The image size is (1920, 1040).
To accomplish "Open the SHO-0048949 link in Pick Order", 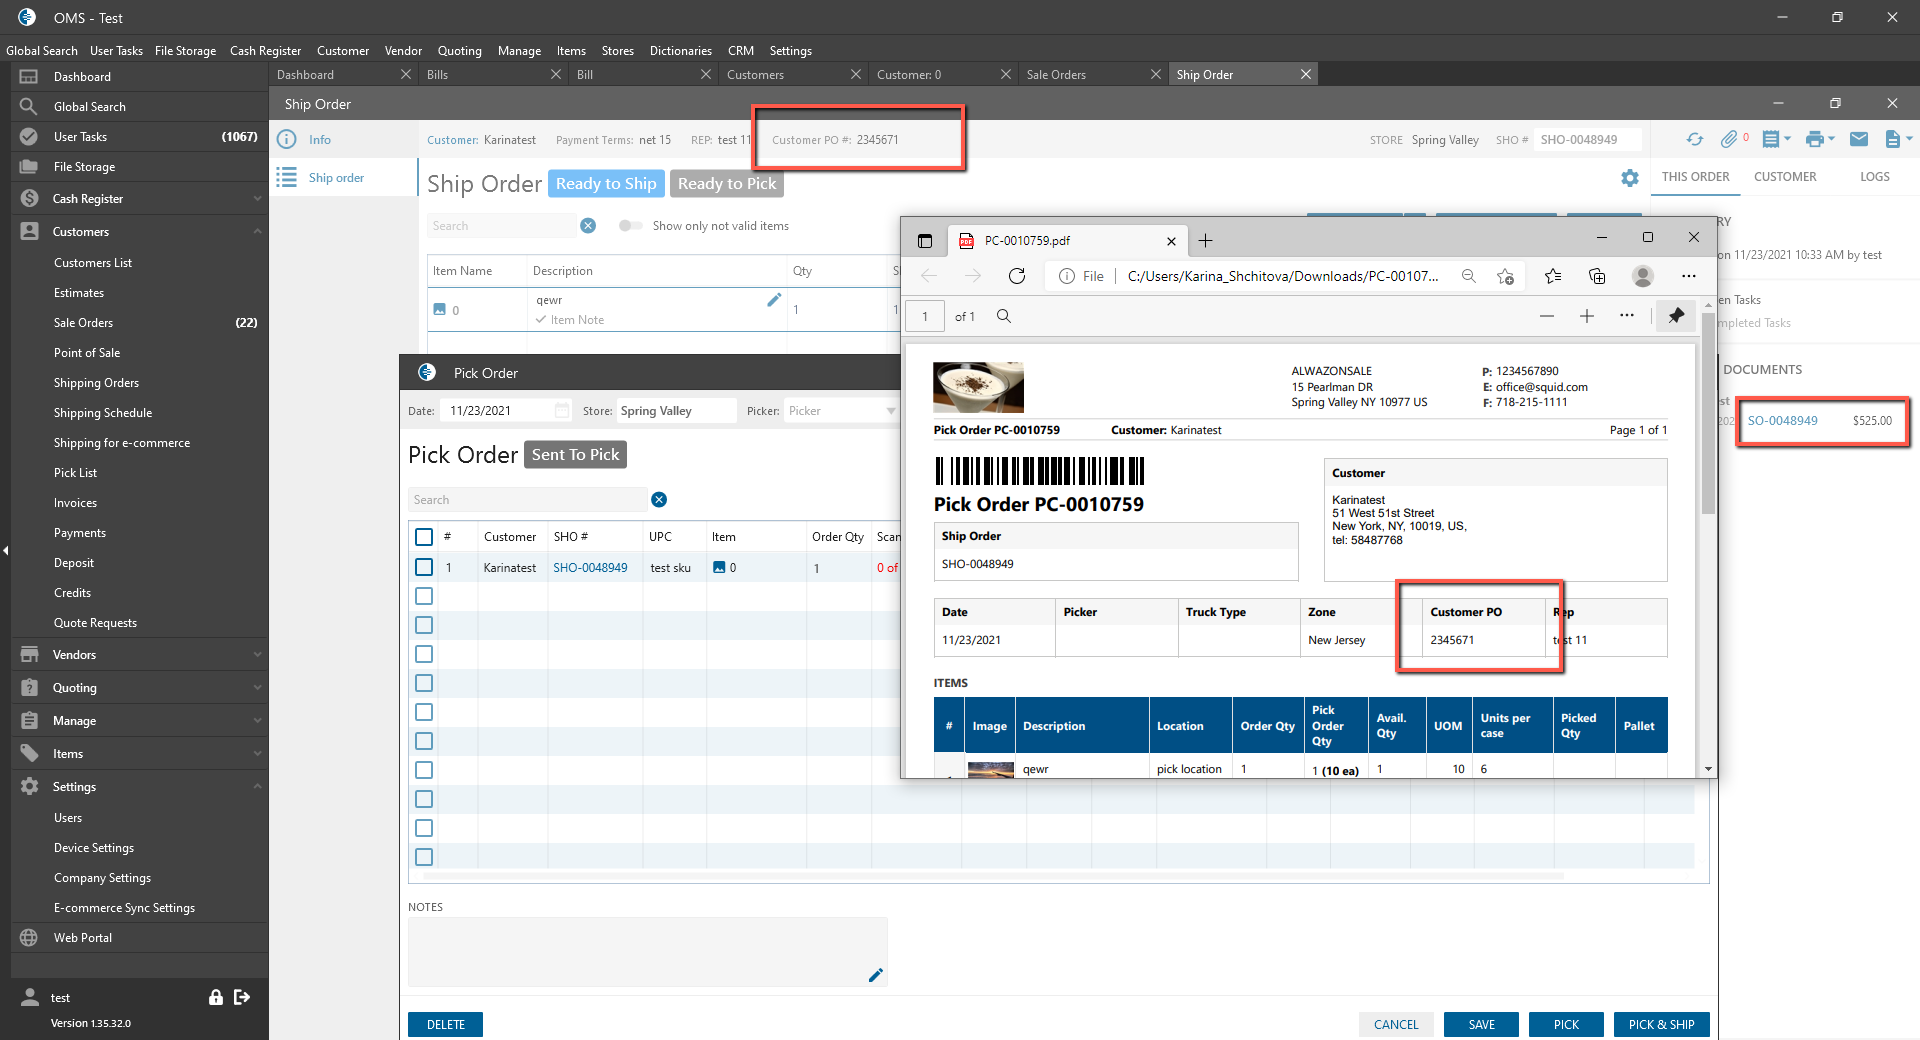I will (x=590, y=568).
